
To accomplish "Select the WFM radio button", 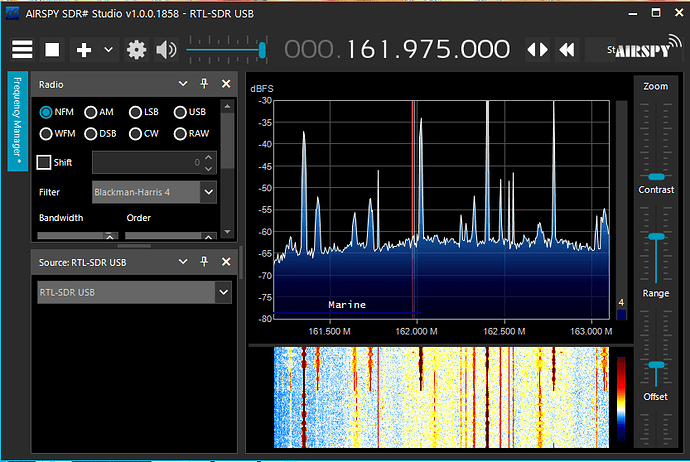I will click(46, 133).
